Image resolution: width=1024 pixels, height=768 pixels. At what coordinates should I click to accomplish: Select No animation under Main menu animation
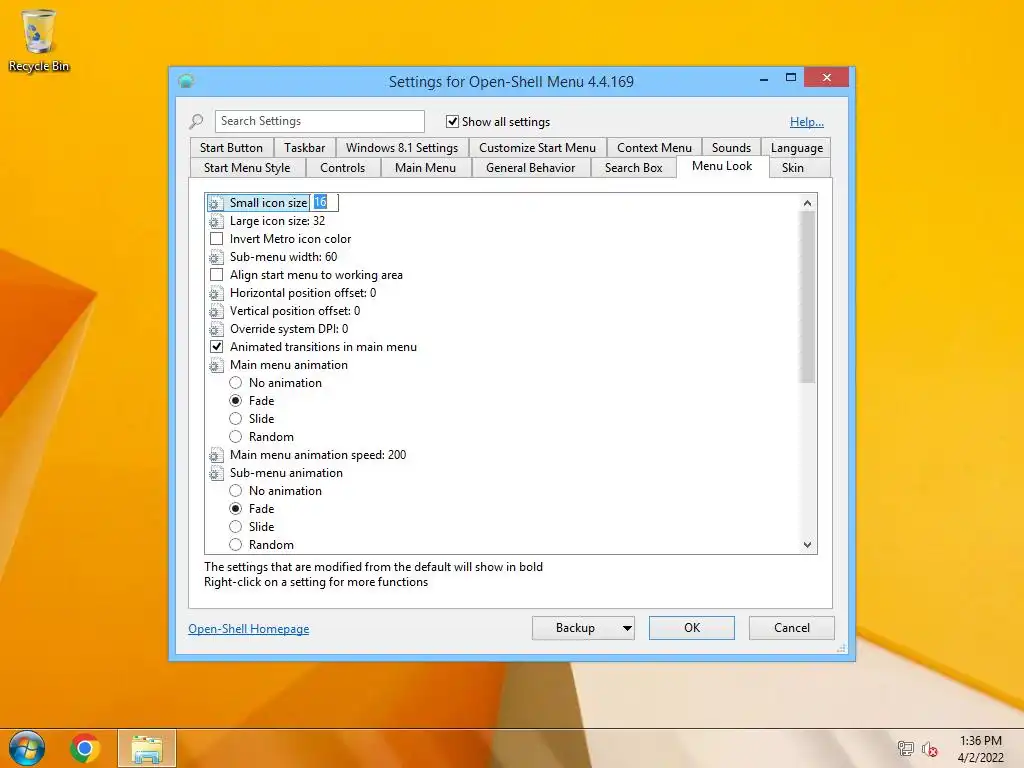pyautogui.click(x=236, y=383)
